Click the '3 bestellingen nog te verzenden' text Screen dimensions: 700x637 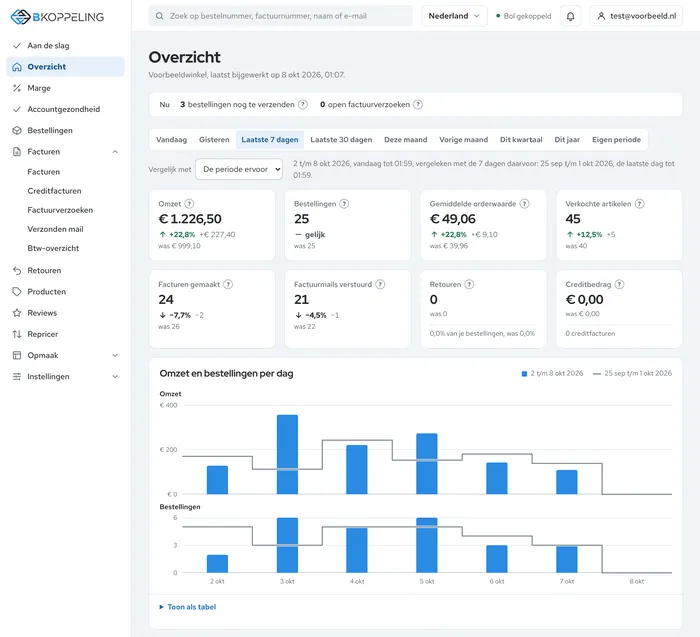tap(238, 104)
